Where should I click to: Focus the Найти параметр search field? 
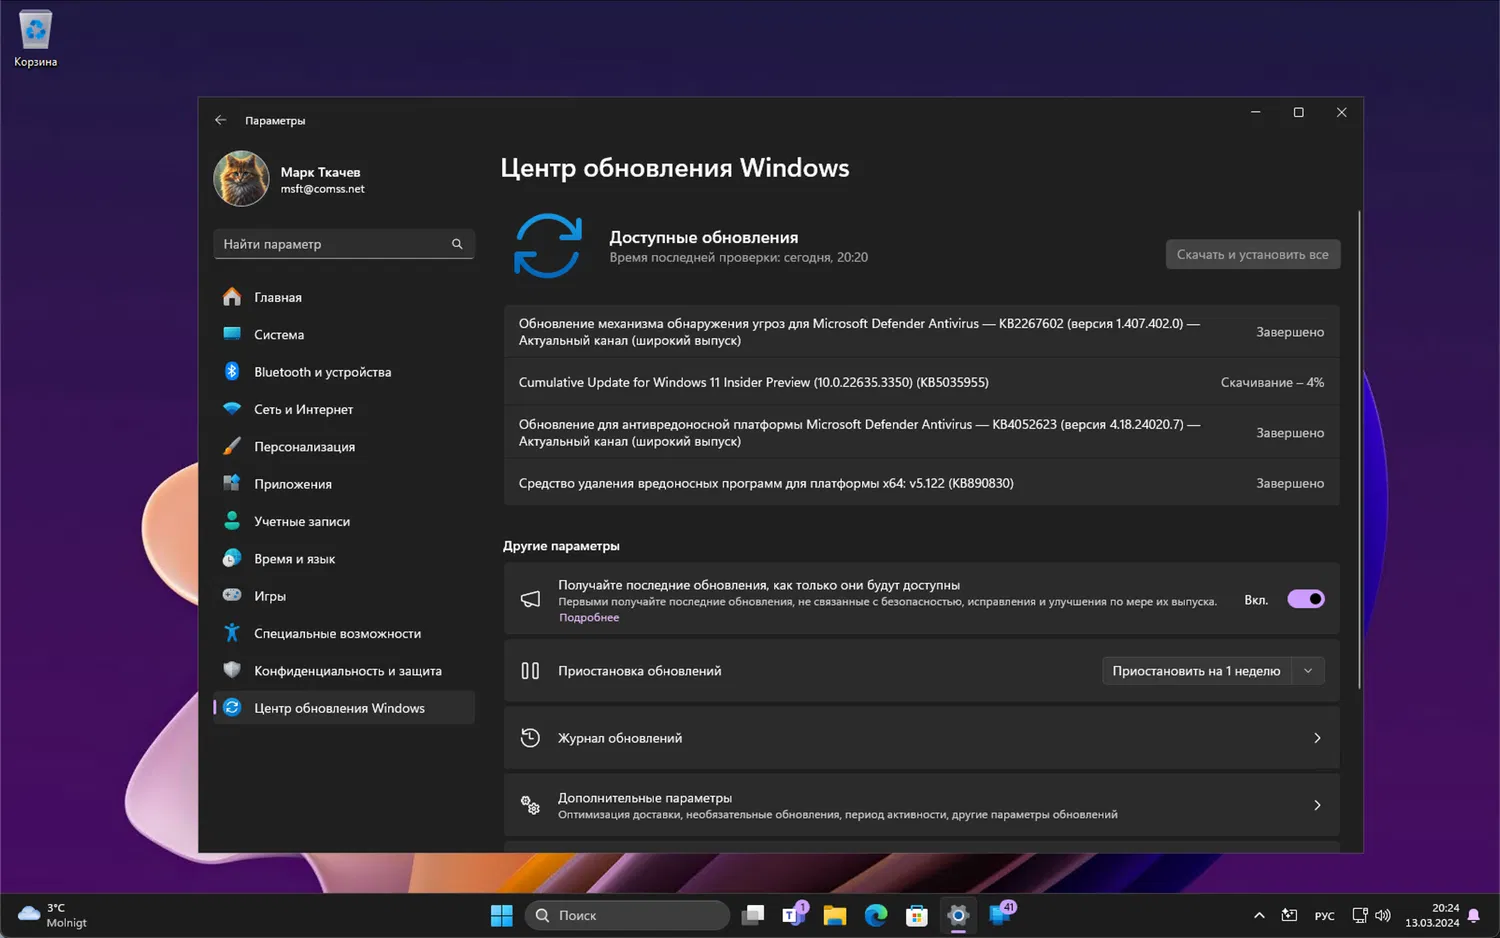point(344,244)
